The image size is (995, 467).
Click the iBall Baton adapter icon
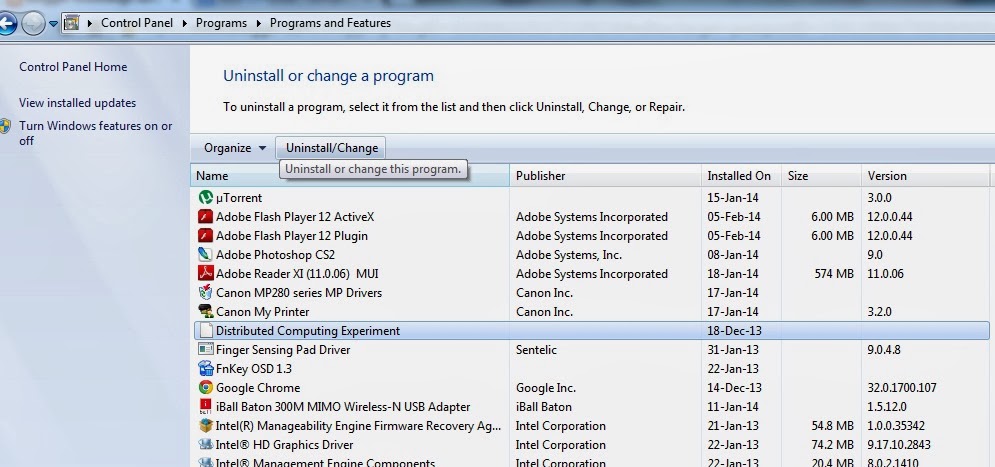[206, 407]
